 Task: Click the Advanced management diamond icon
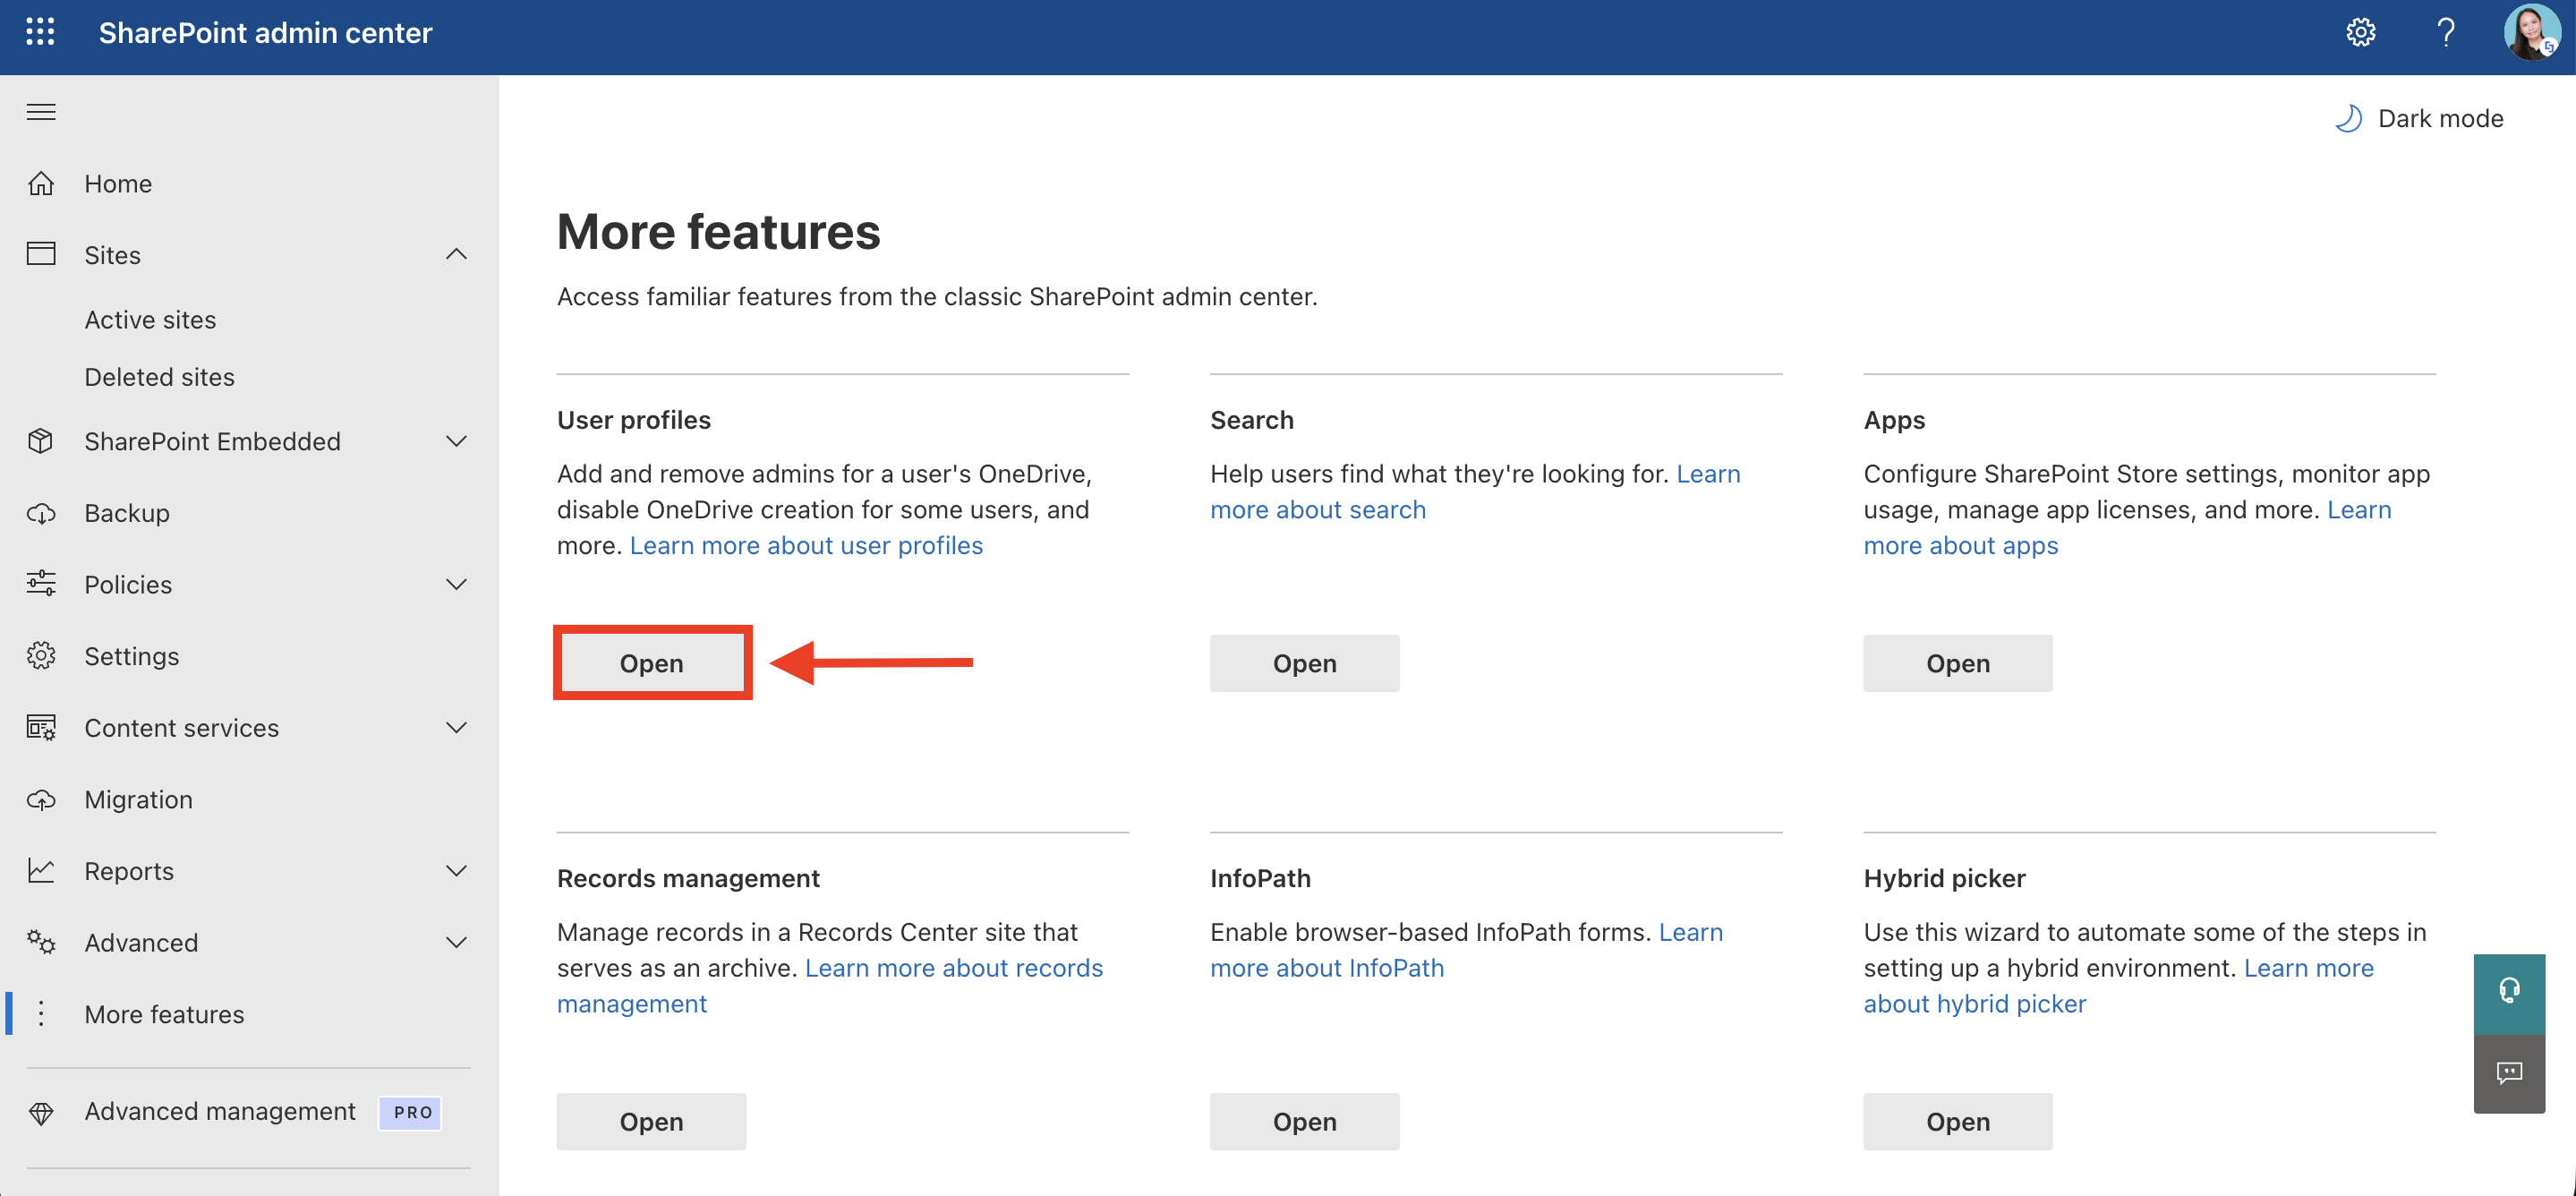[x=41, y=1112]
